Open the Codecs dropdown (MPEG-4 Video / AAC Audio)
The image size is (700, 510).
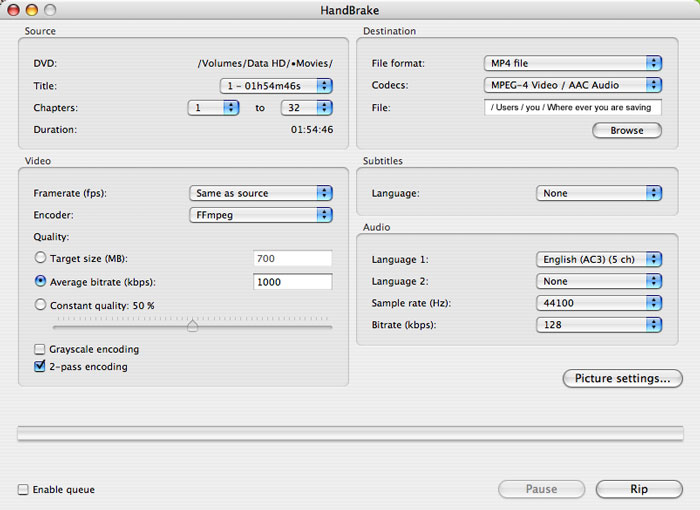pyautogui.click(x=573, y=85)
